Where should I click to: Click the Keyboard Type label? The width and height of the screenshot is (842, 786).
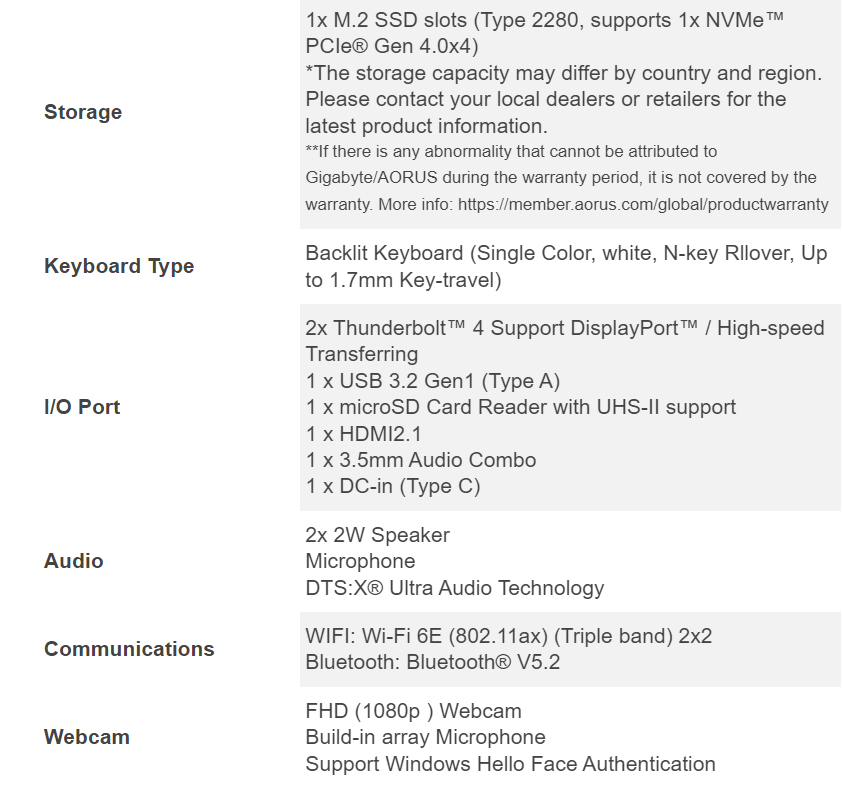coord(119,266)
